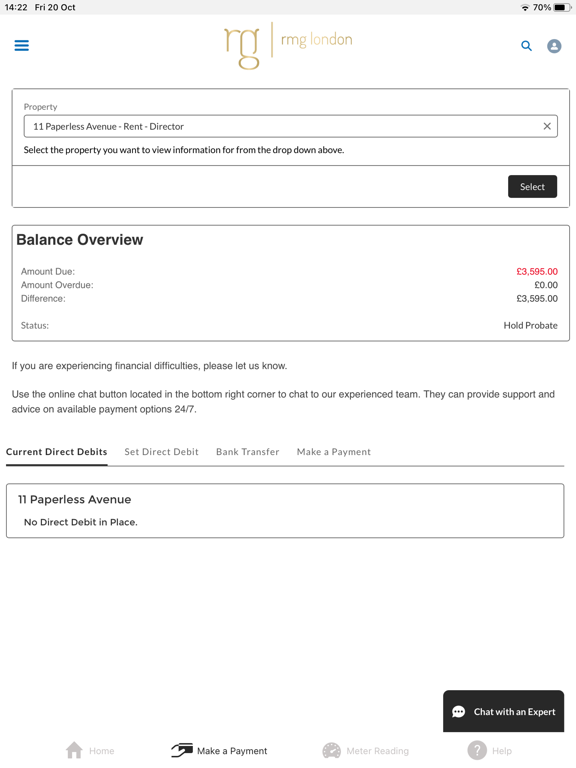The width and height of the screenshot is (576, 768).
Task: Open the Meter Reading gauge icon
Action: click(x=332, y=750)
